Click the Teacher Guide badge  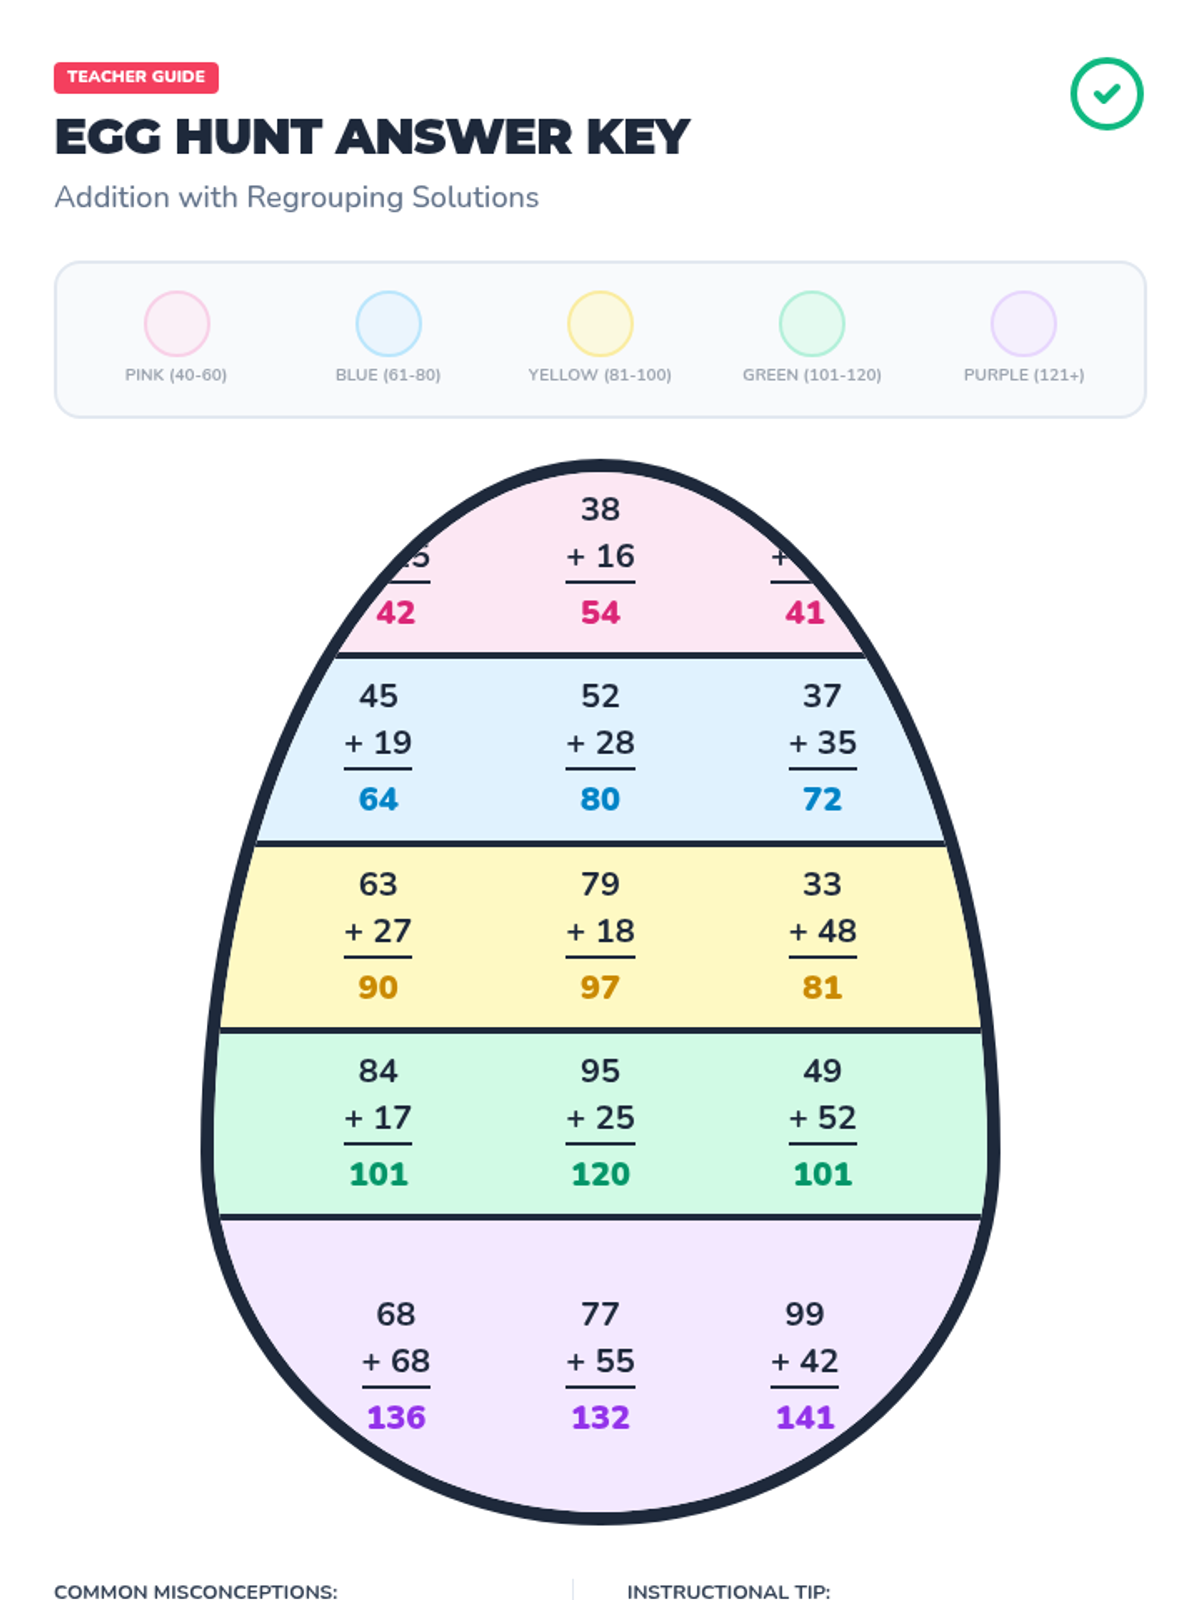pyautogui.click(x=136, y=77)
